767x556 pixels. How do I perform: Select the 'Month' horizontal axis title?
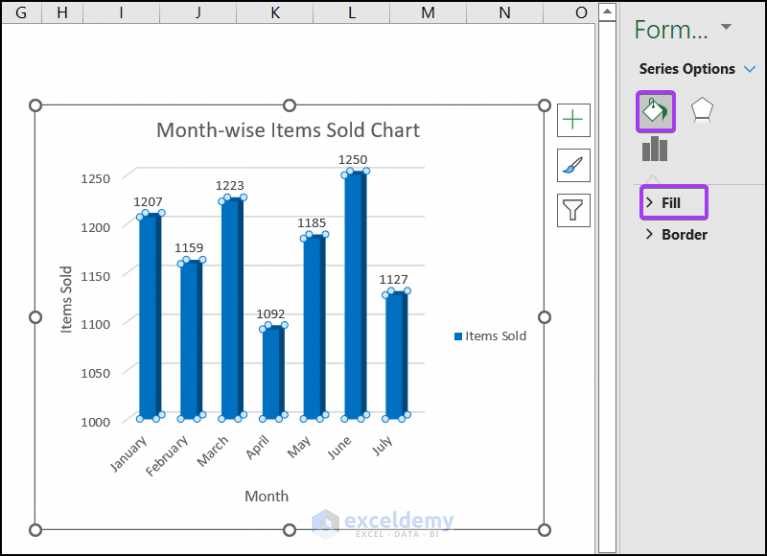267,496
